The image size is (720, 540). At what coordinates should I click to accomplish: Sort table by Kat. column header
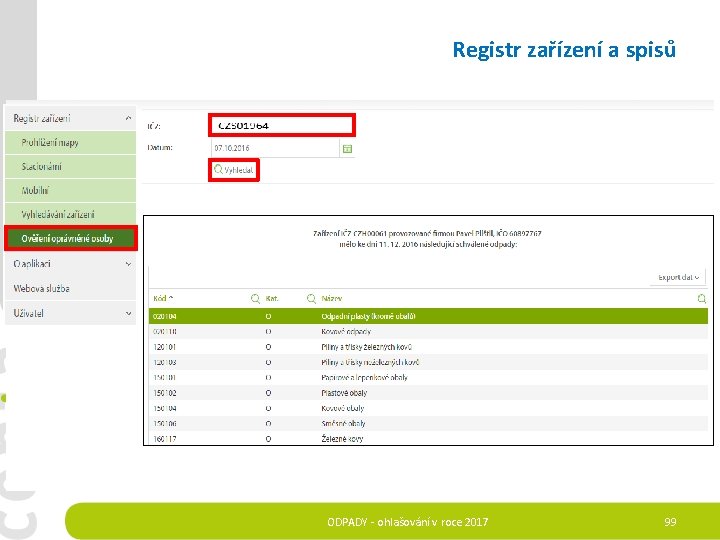pos(272,298)
